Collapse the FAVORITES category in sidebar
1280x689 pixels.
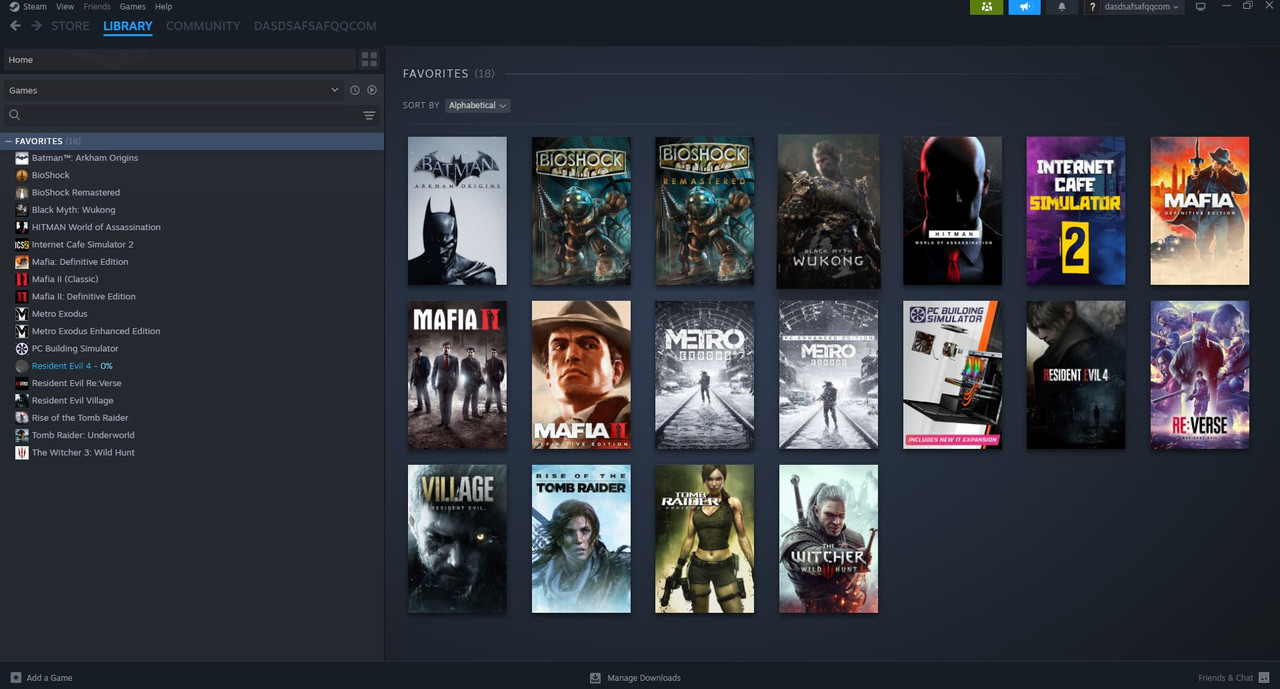click(x=9, y=142)
